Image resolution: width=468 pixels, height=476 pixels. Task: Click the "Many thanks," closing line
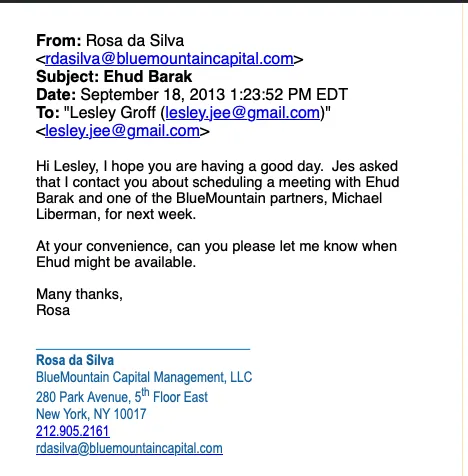[79, 294]
